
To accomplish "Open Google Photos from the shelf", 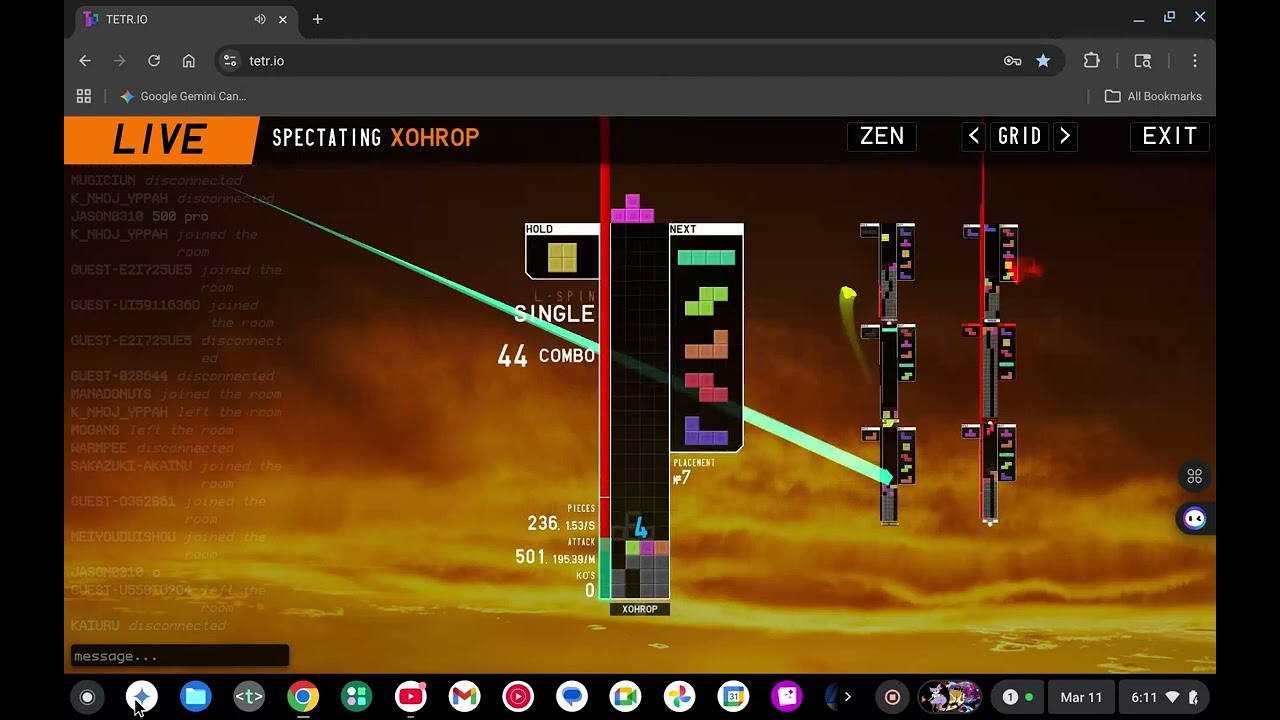I will click(680, 697).
